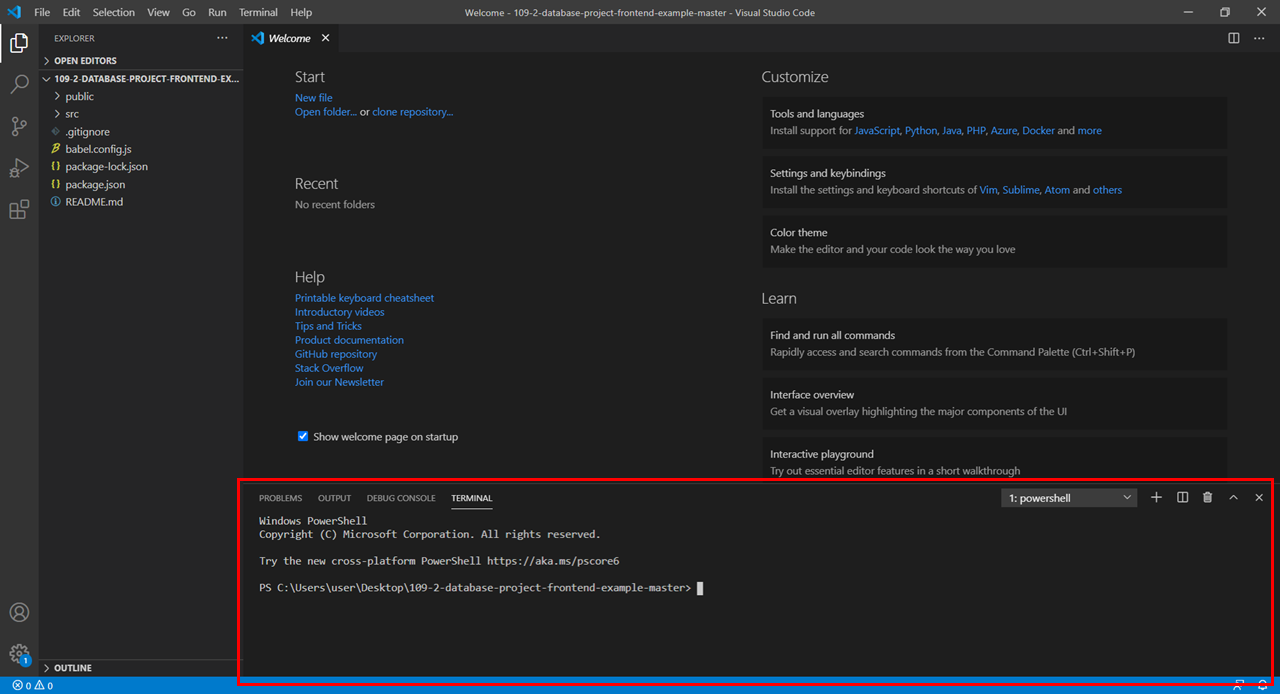This screenshot has height=694, width=1280.
Task: Open Introductory videos link
Action: 339,312
